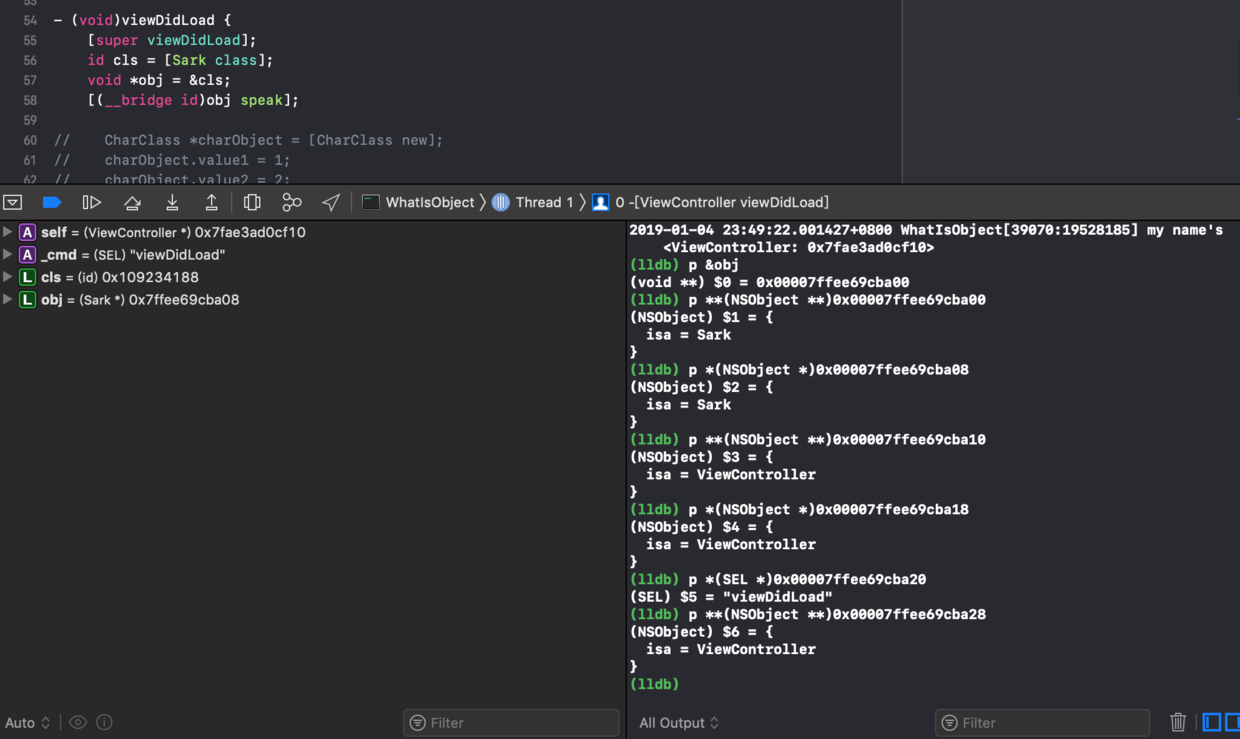Click the viewDidLoad method declaration

point(142,20)
